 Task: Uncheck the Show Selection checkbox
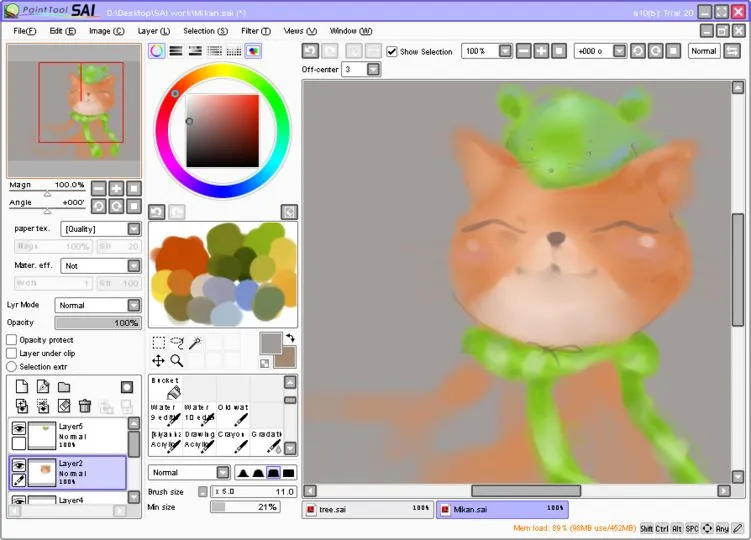(x=392, y=51)
